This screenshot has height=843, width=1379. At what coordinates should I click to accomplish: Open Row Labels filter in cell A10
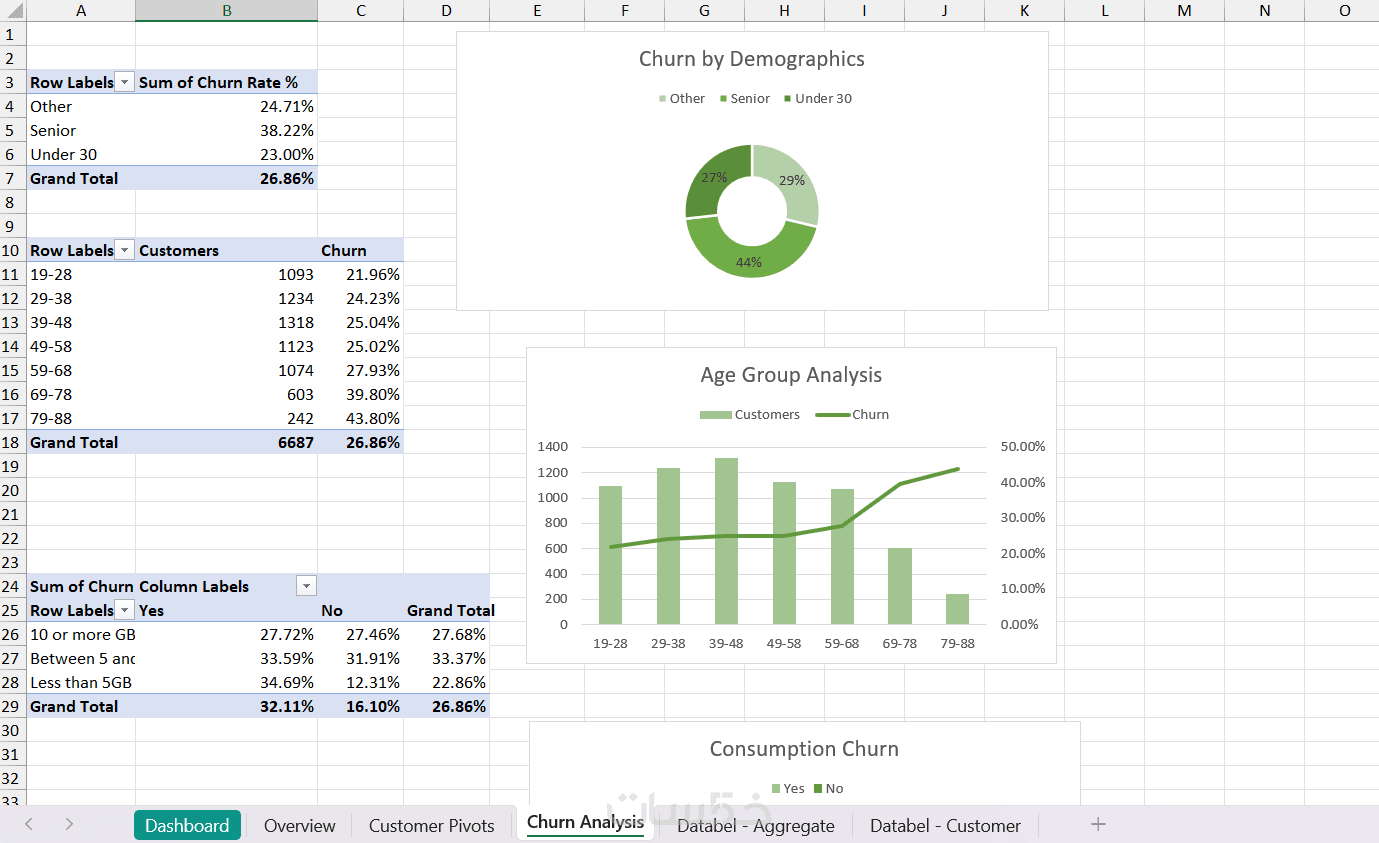(125, 250)
